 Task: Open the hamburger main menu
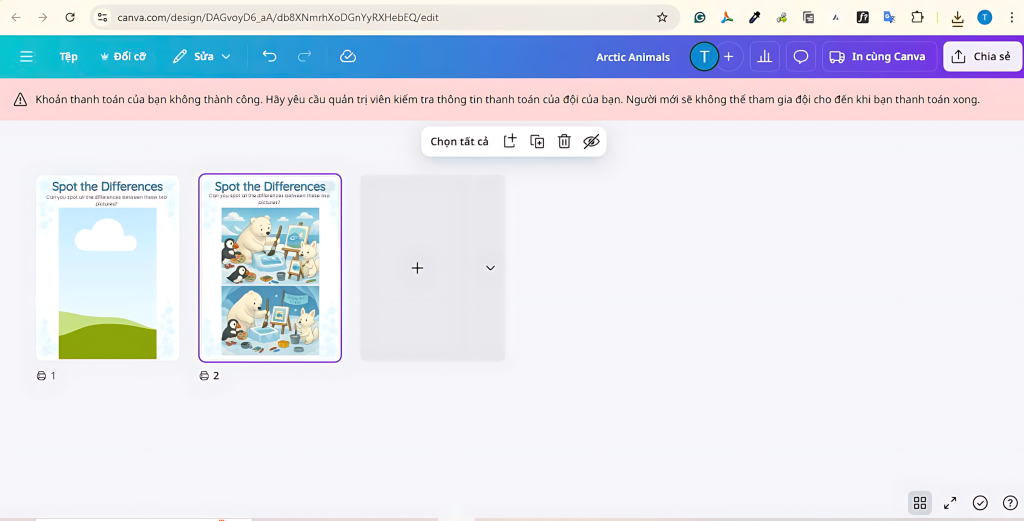point(26,57)
